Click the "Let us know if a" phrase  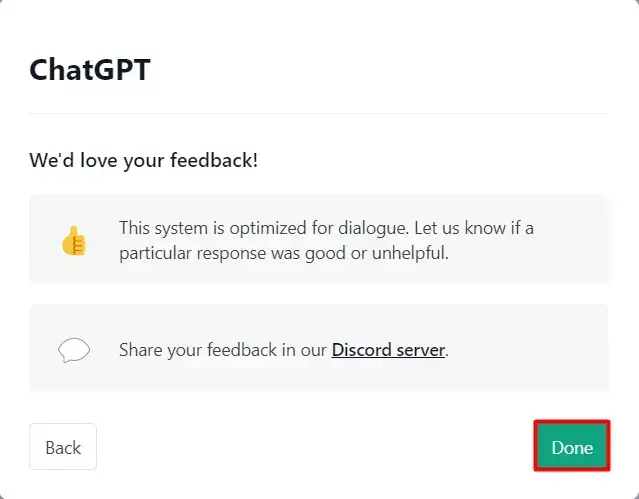pyautogui.click(x=474, y=228)
